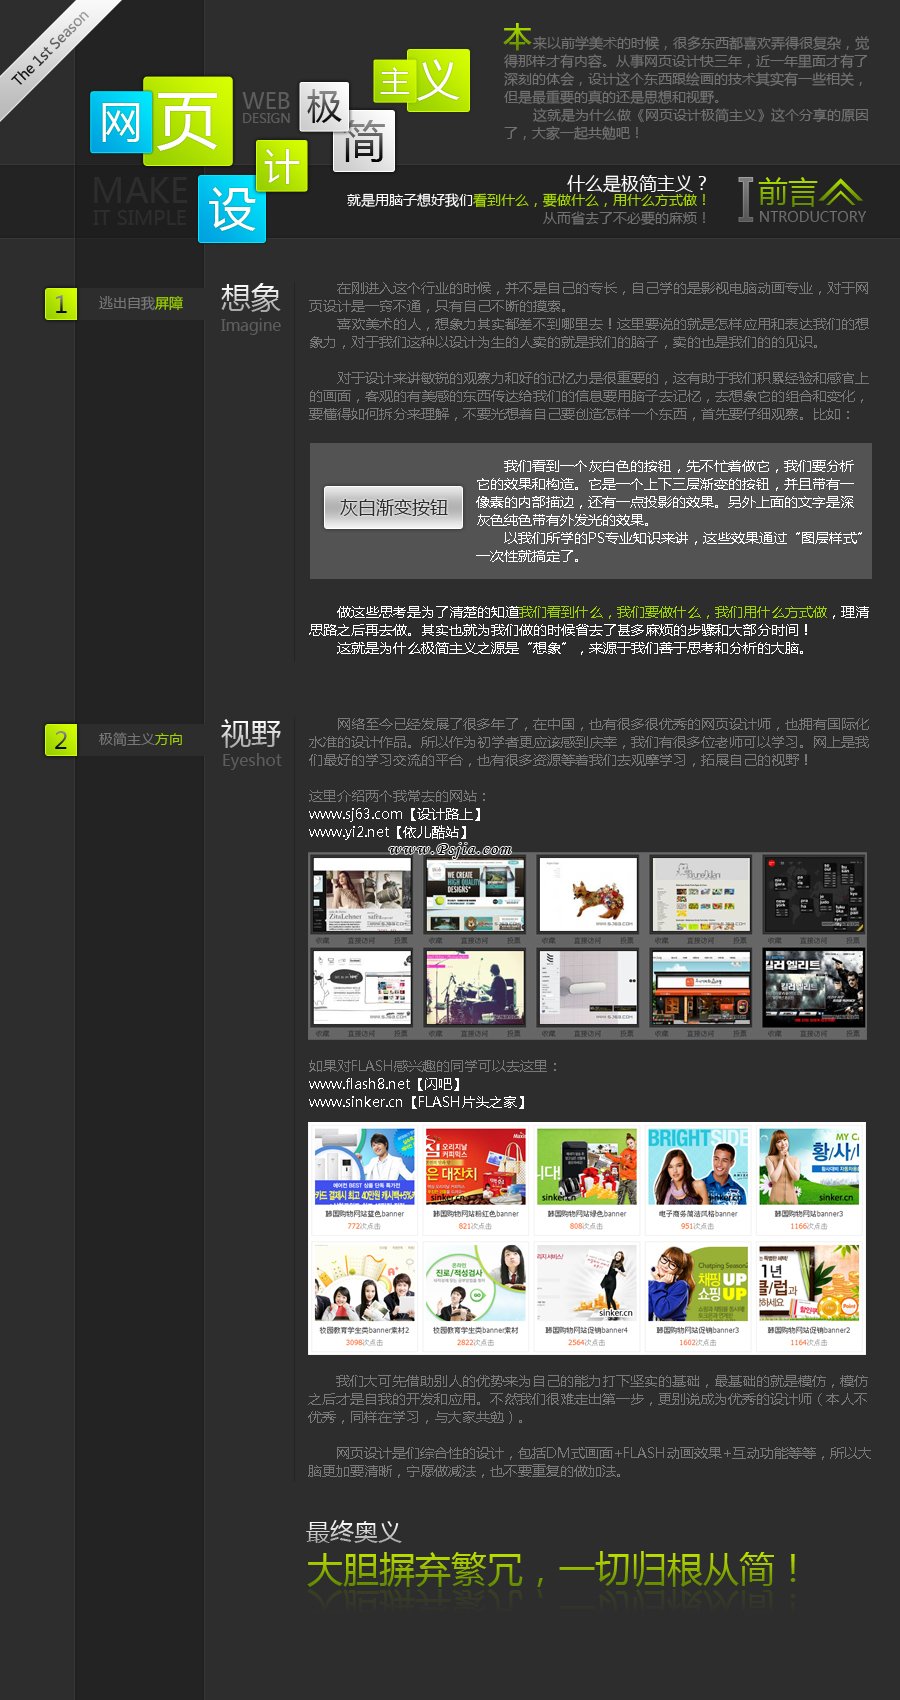This screenshot has height=1700, width=900.
Task: Click the MAKE IT SIMPLE text
Action: point(140,201)
